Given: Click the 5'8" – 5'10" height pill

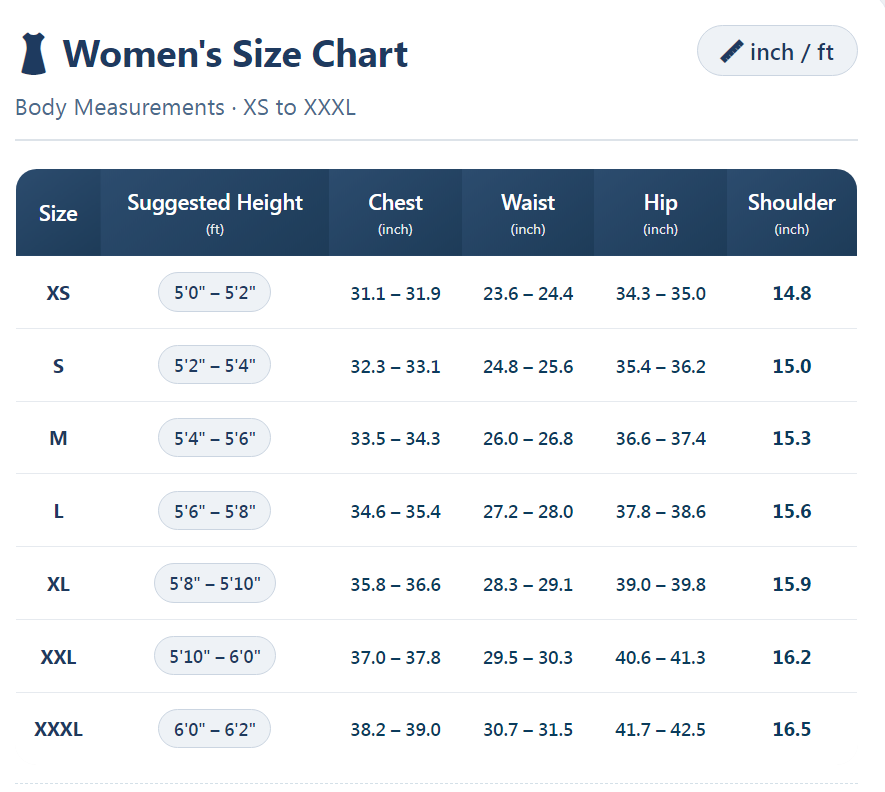Looking at the screenshot, I should pos(214,584).
